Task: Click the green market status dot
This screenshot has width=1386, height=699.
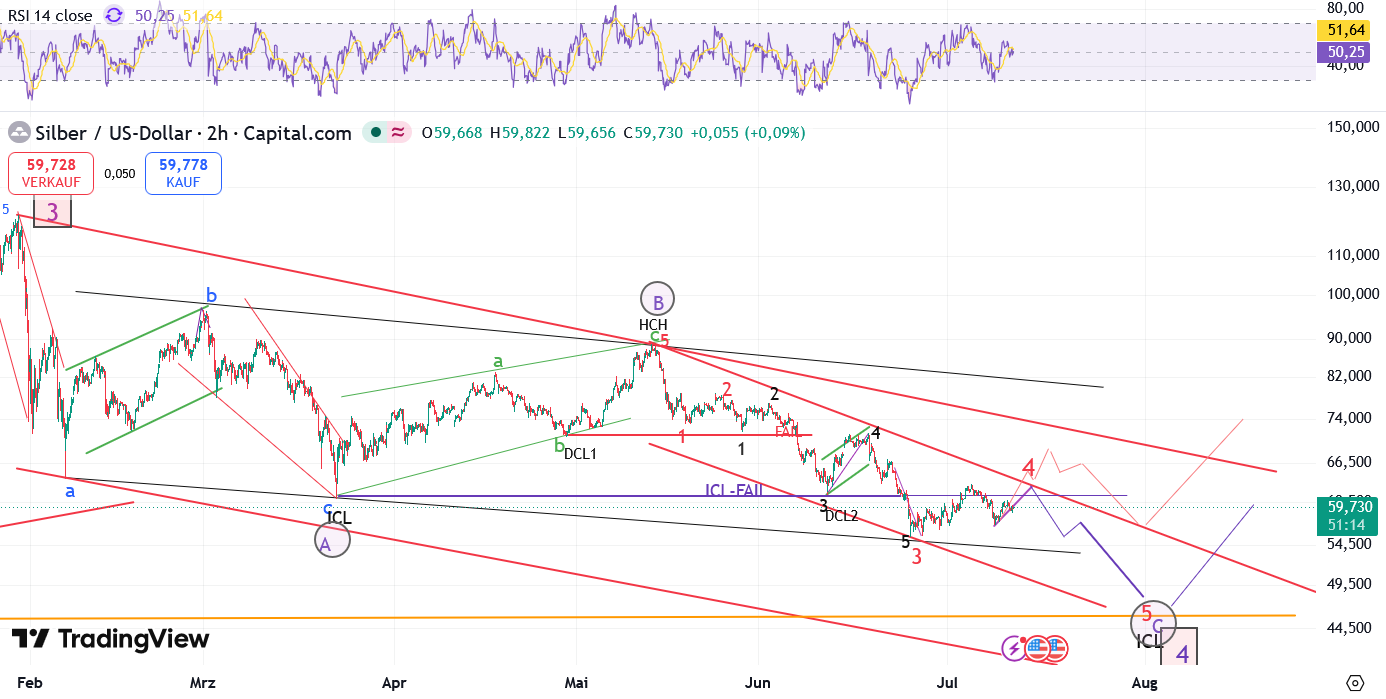Action: point(374,132)
